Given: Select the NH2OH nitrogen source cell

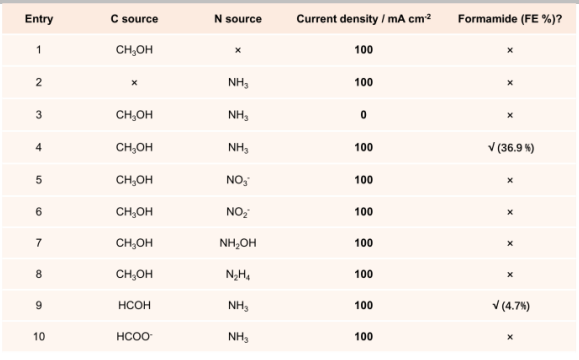Looking at the screenshot, I should pos(238,243).
